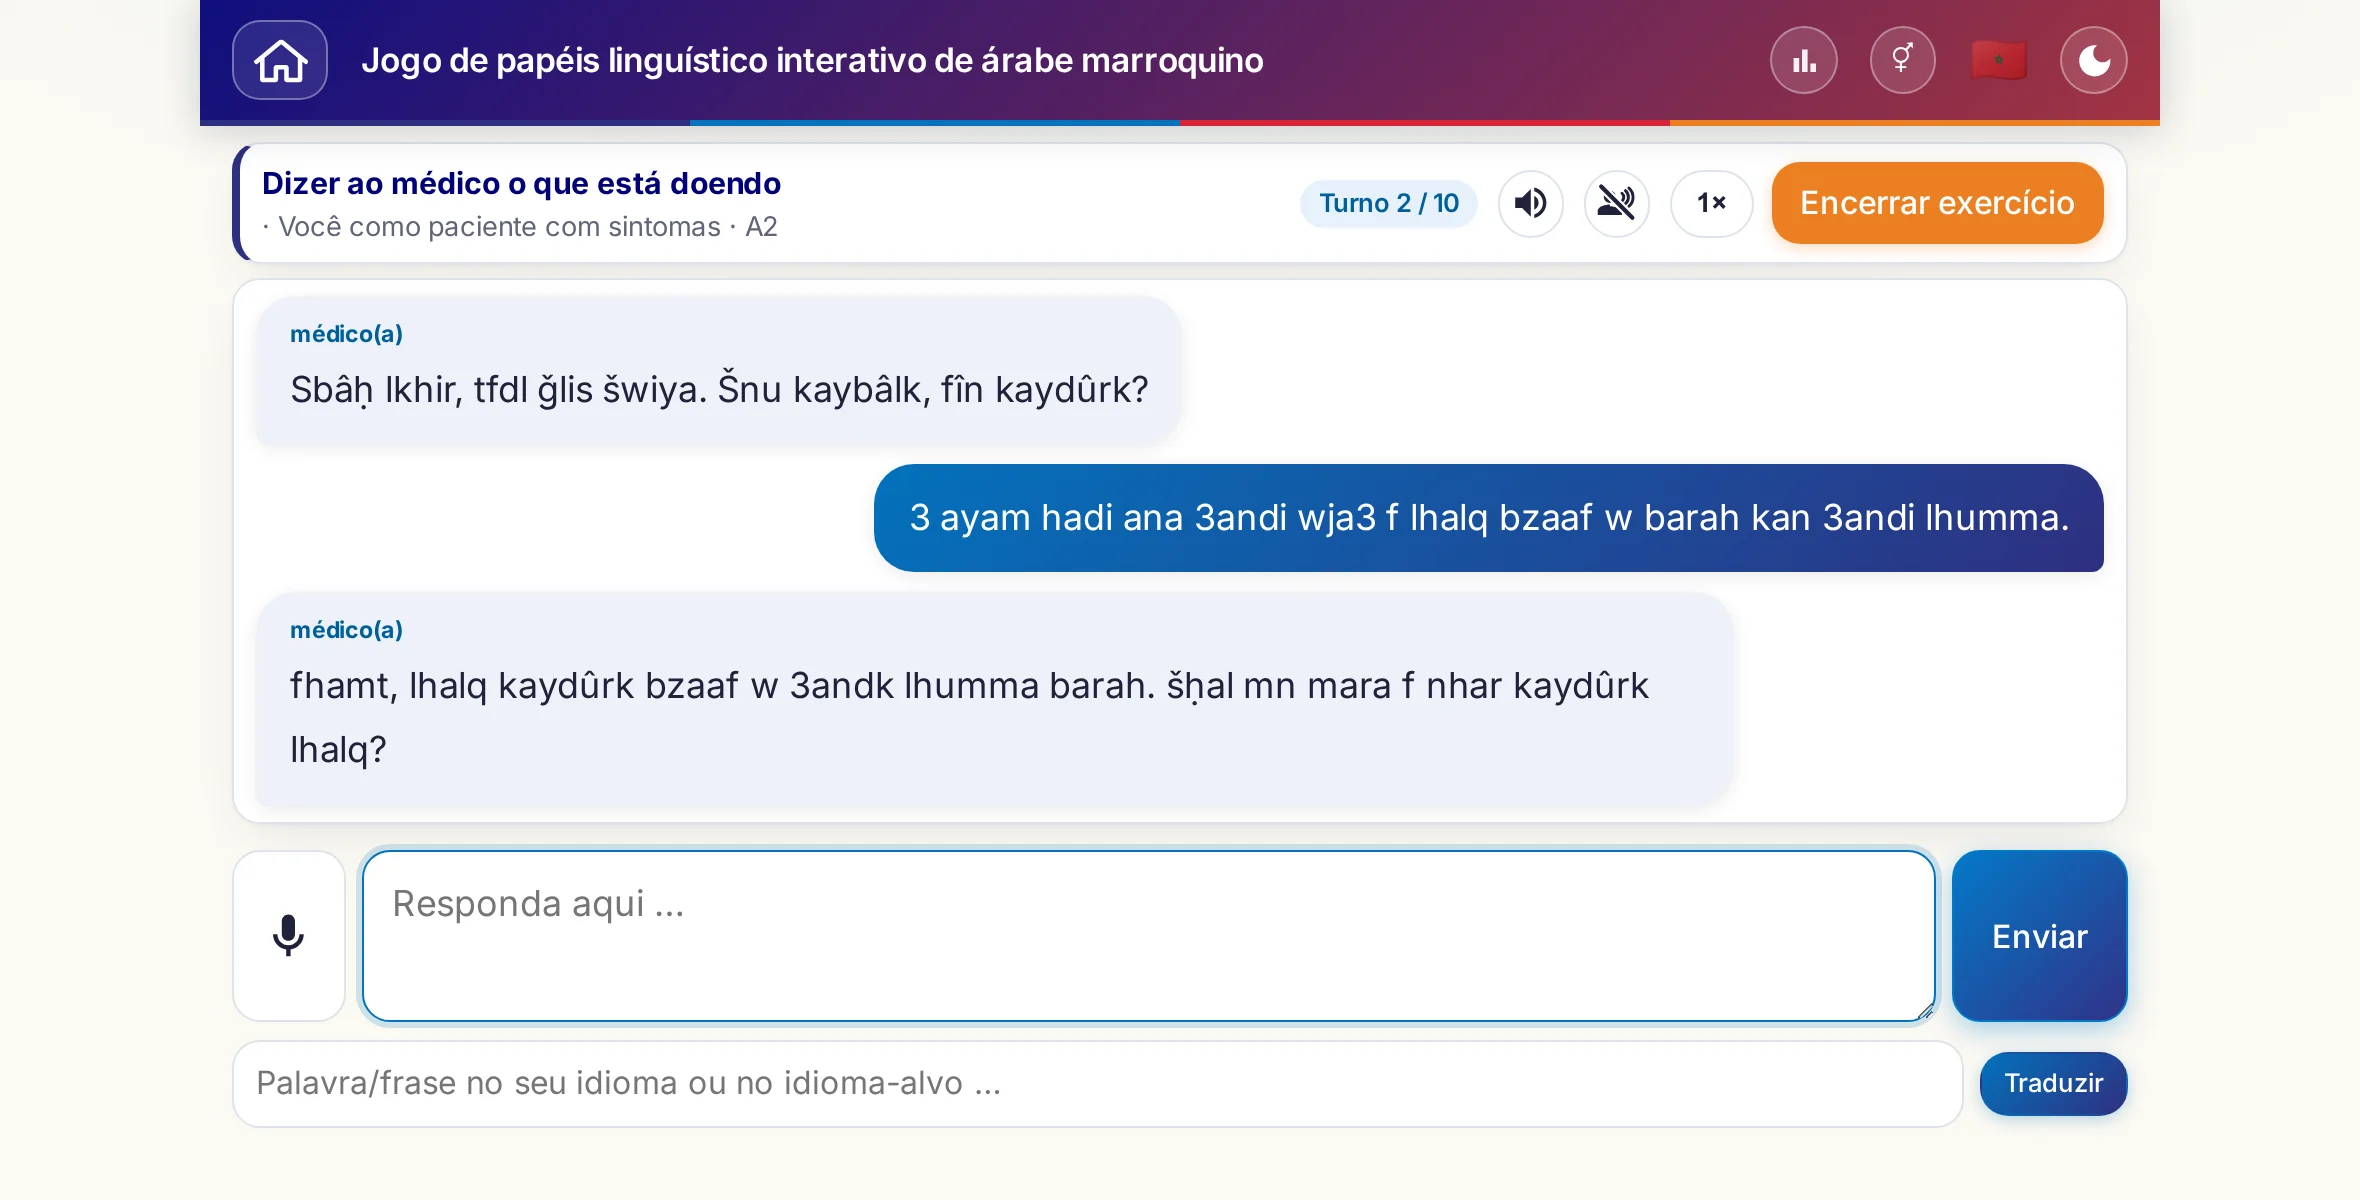Screen dimensions: 2360x1200
Task: Go to the home page icon
Action: (280, 60)
